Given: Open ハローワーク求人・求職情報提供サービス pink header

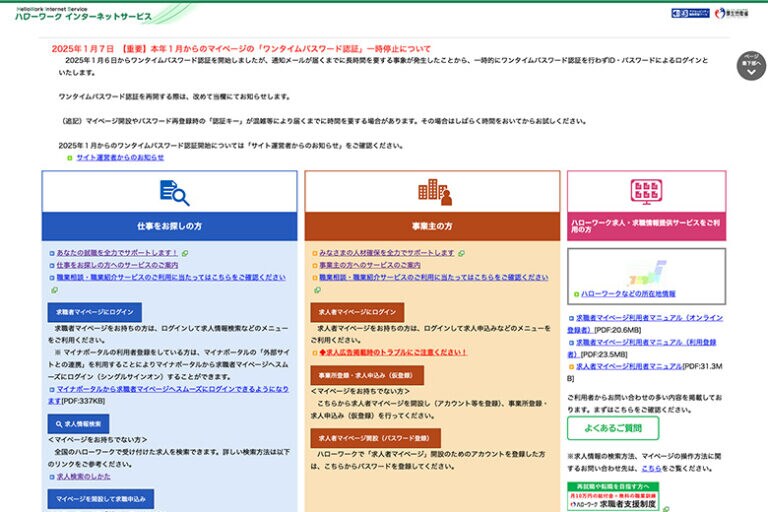Looking at the screenshot, I should [647, 226].
